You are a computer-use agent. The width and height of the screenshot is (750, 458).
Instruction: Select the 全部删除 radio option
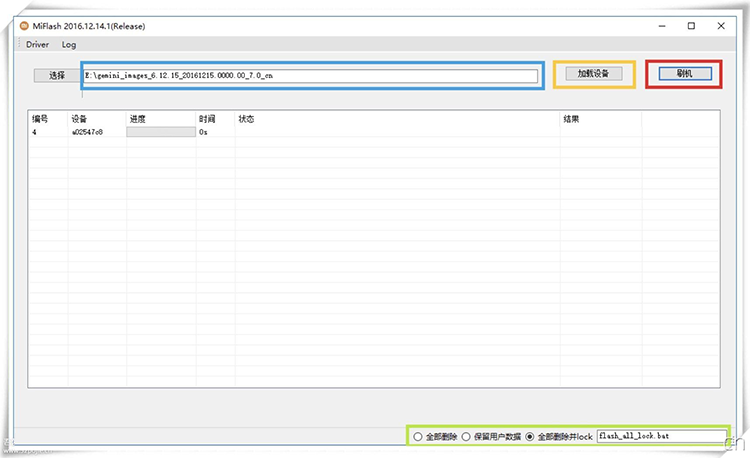click(418, 437)
